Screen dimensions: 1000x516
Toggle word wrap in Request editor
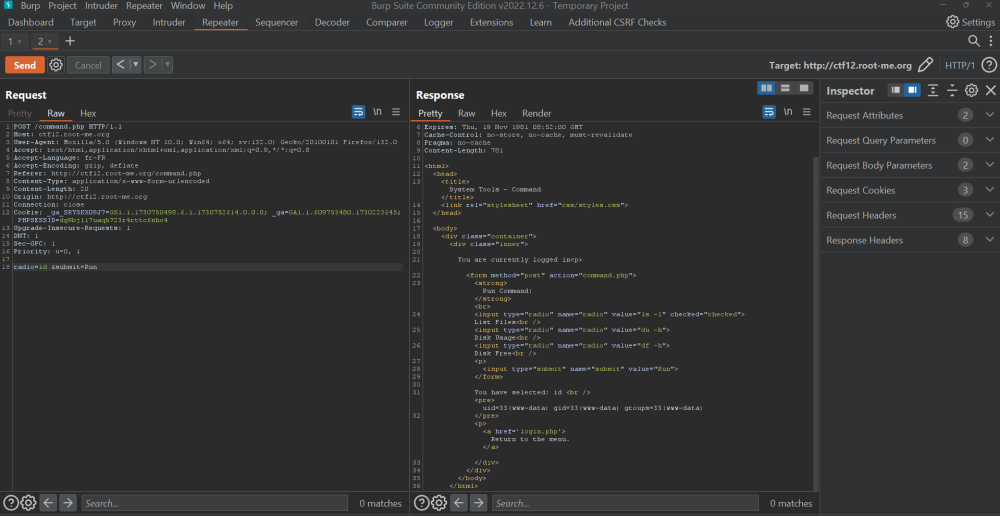(x=358, y=112)
